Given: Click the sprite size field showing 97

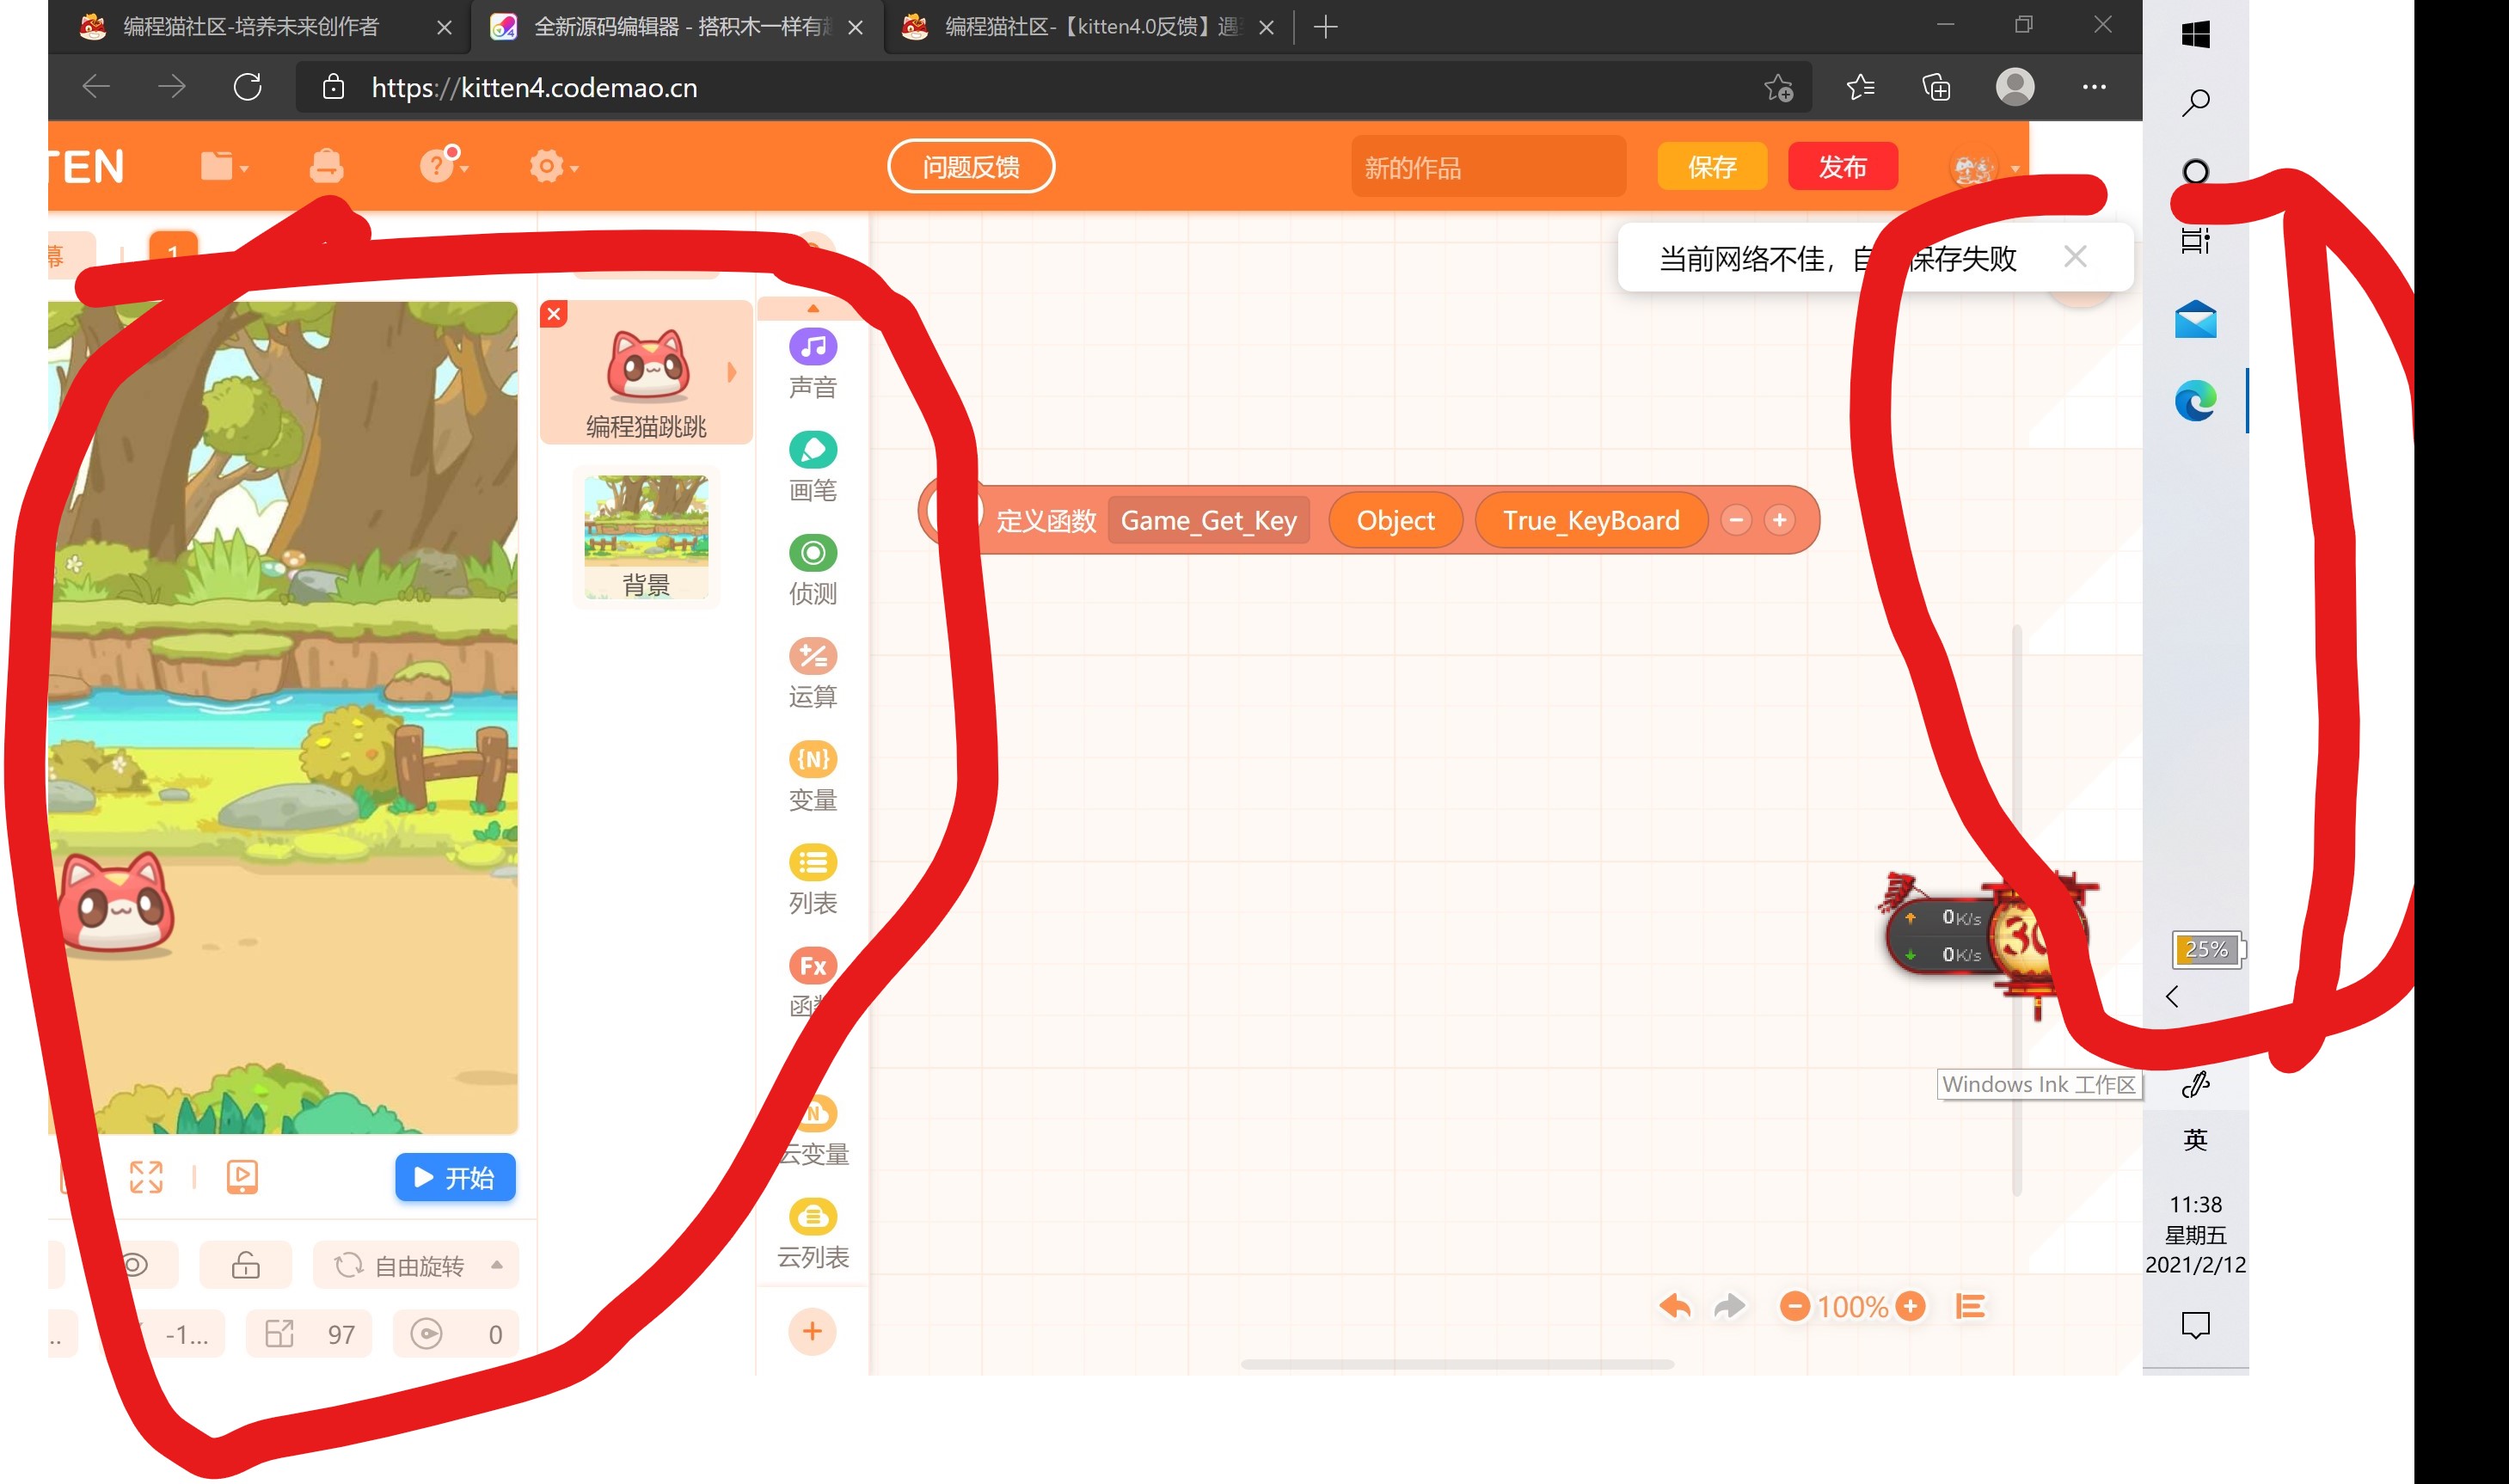Looking at the screenshot, I should pos(309,1334).
